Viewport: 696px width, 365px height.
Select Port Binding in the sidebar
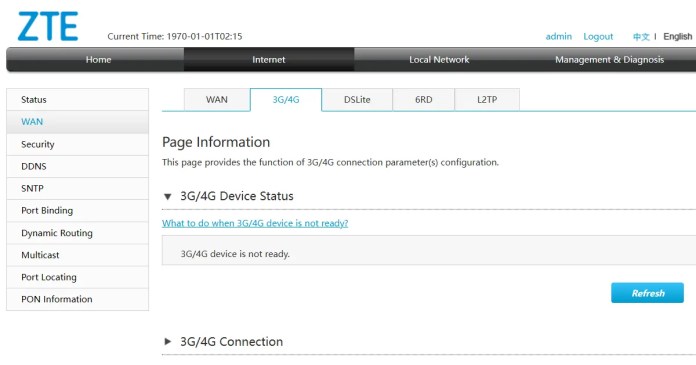coord(78,210)
